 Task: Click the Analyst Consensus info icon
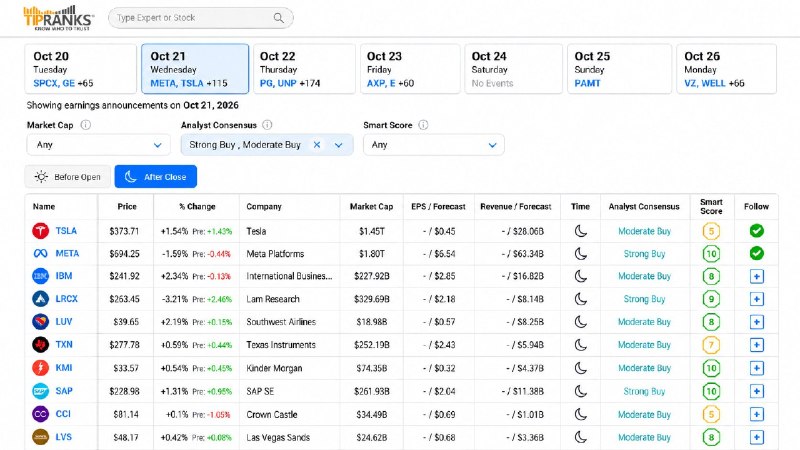267,125
